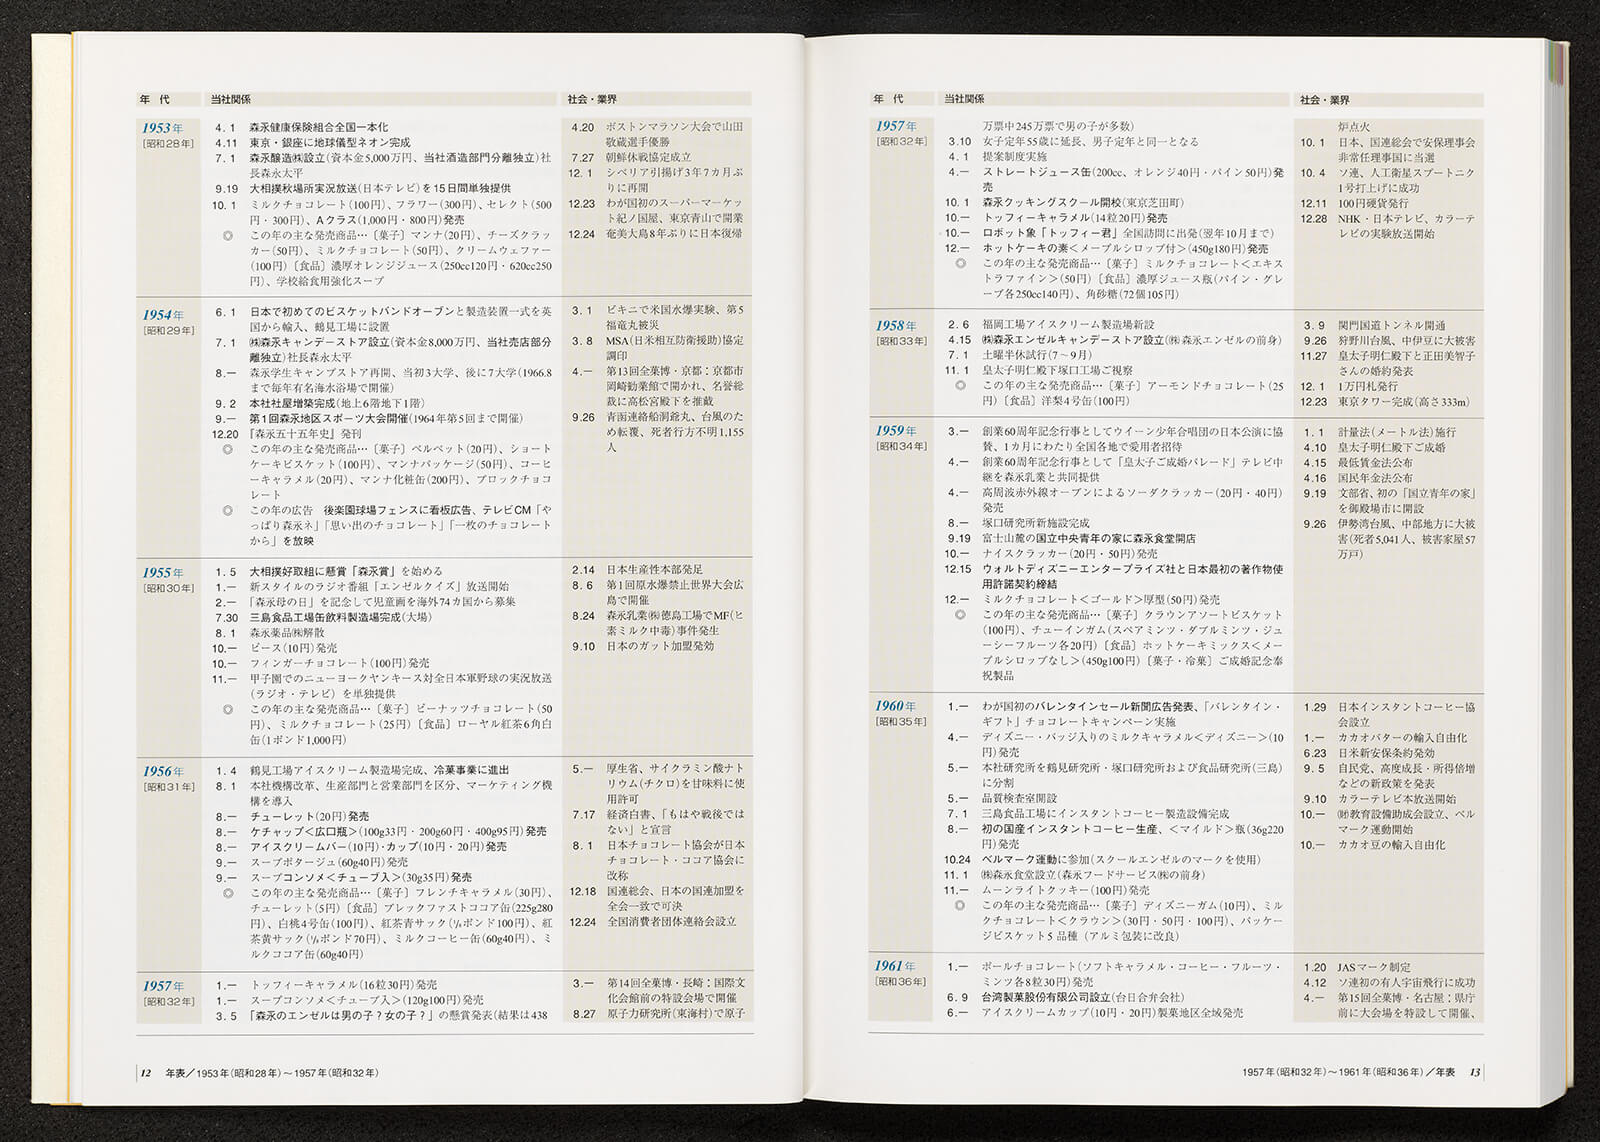Click "日本のガット加盟発効" entry

click(x=660, y=646)
